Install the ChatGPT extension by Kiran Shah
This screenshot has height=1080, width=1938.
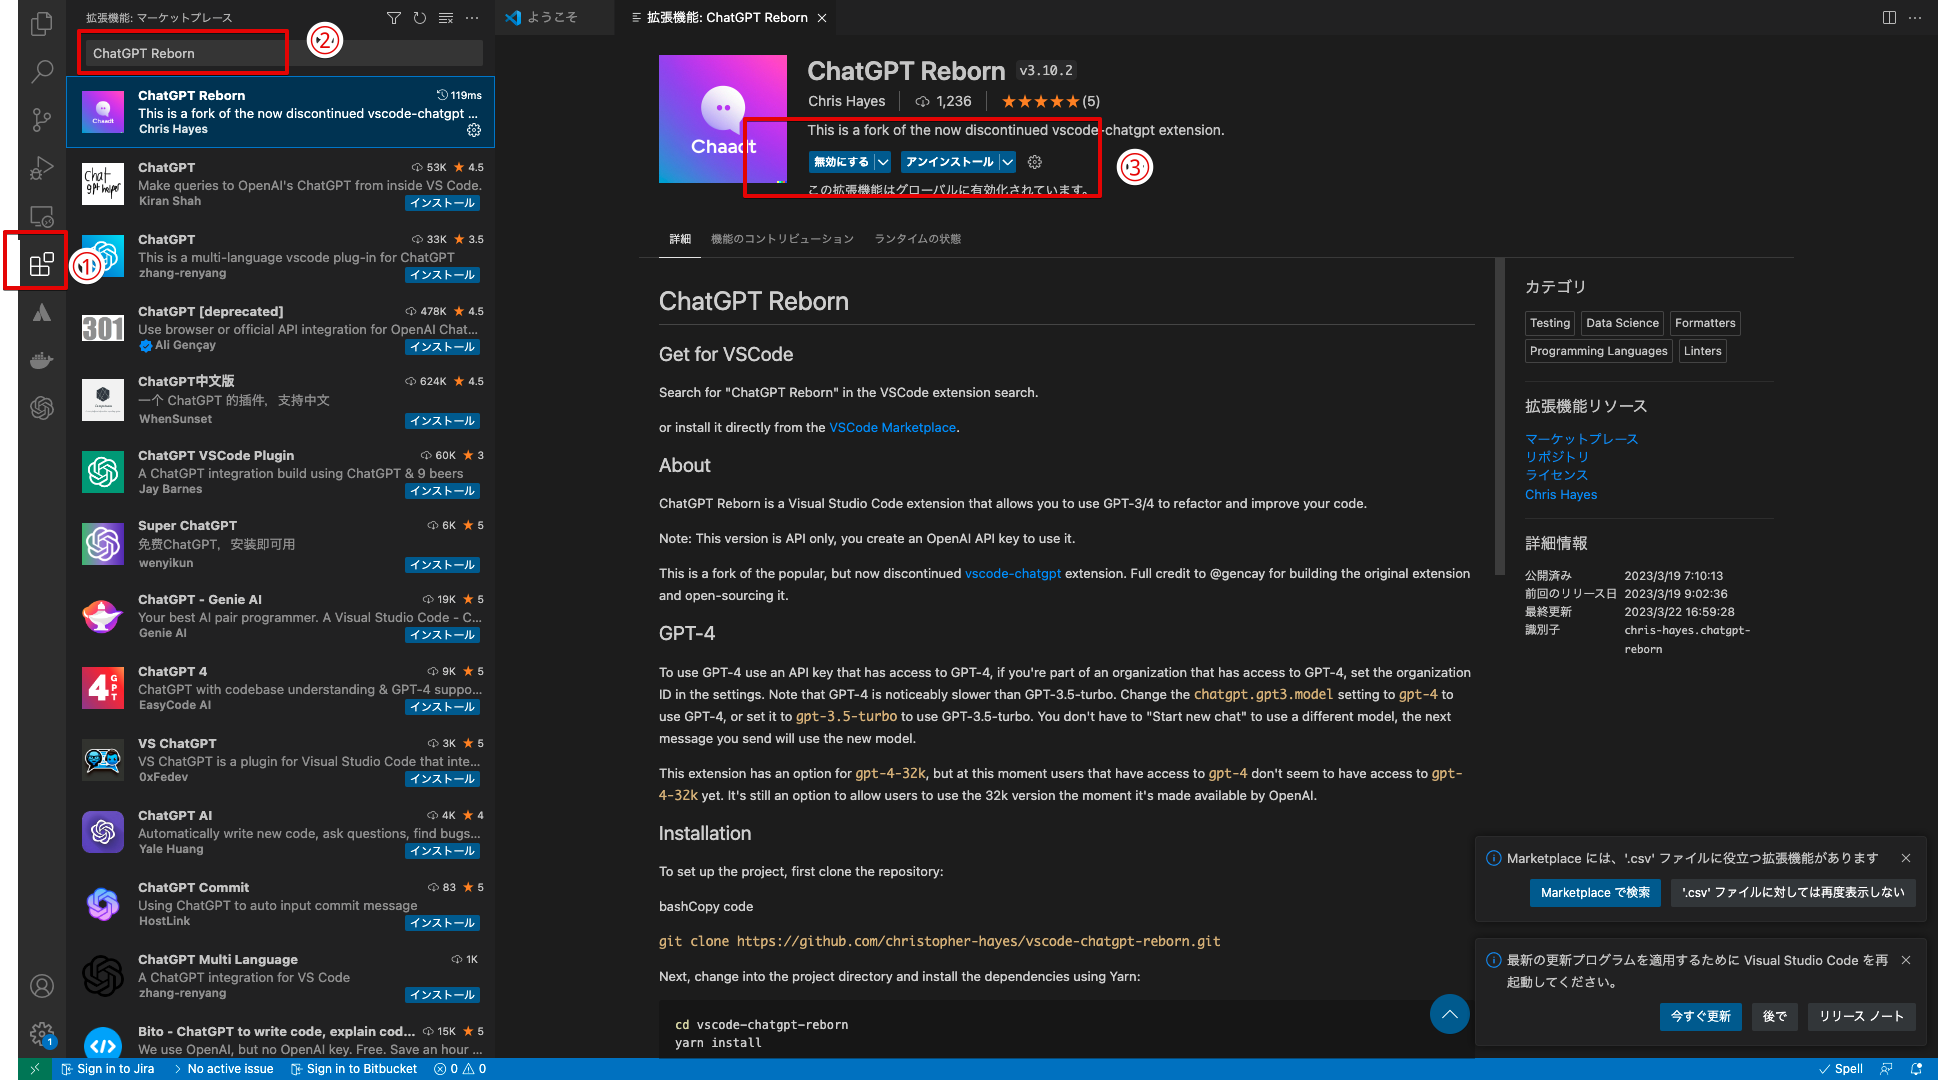pos(442,203)
